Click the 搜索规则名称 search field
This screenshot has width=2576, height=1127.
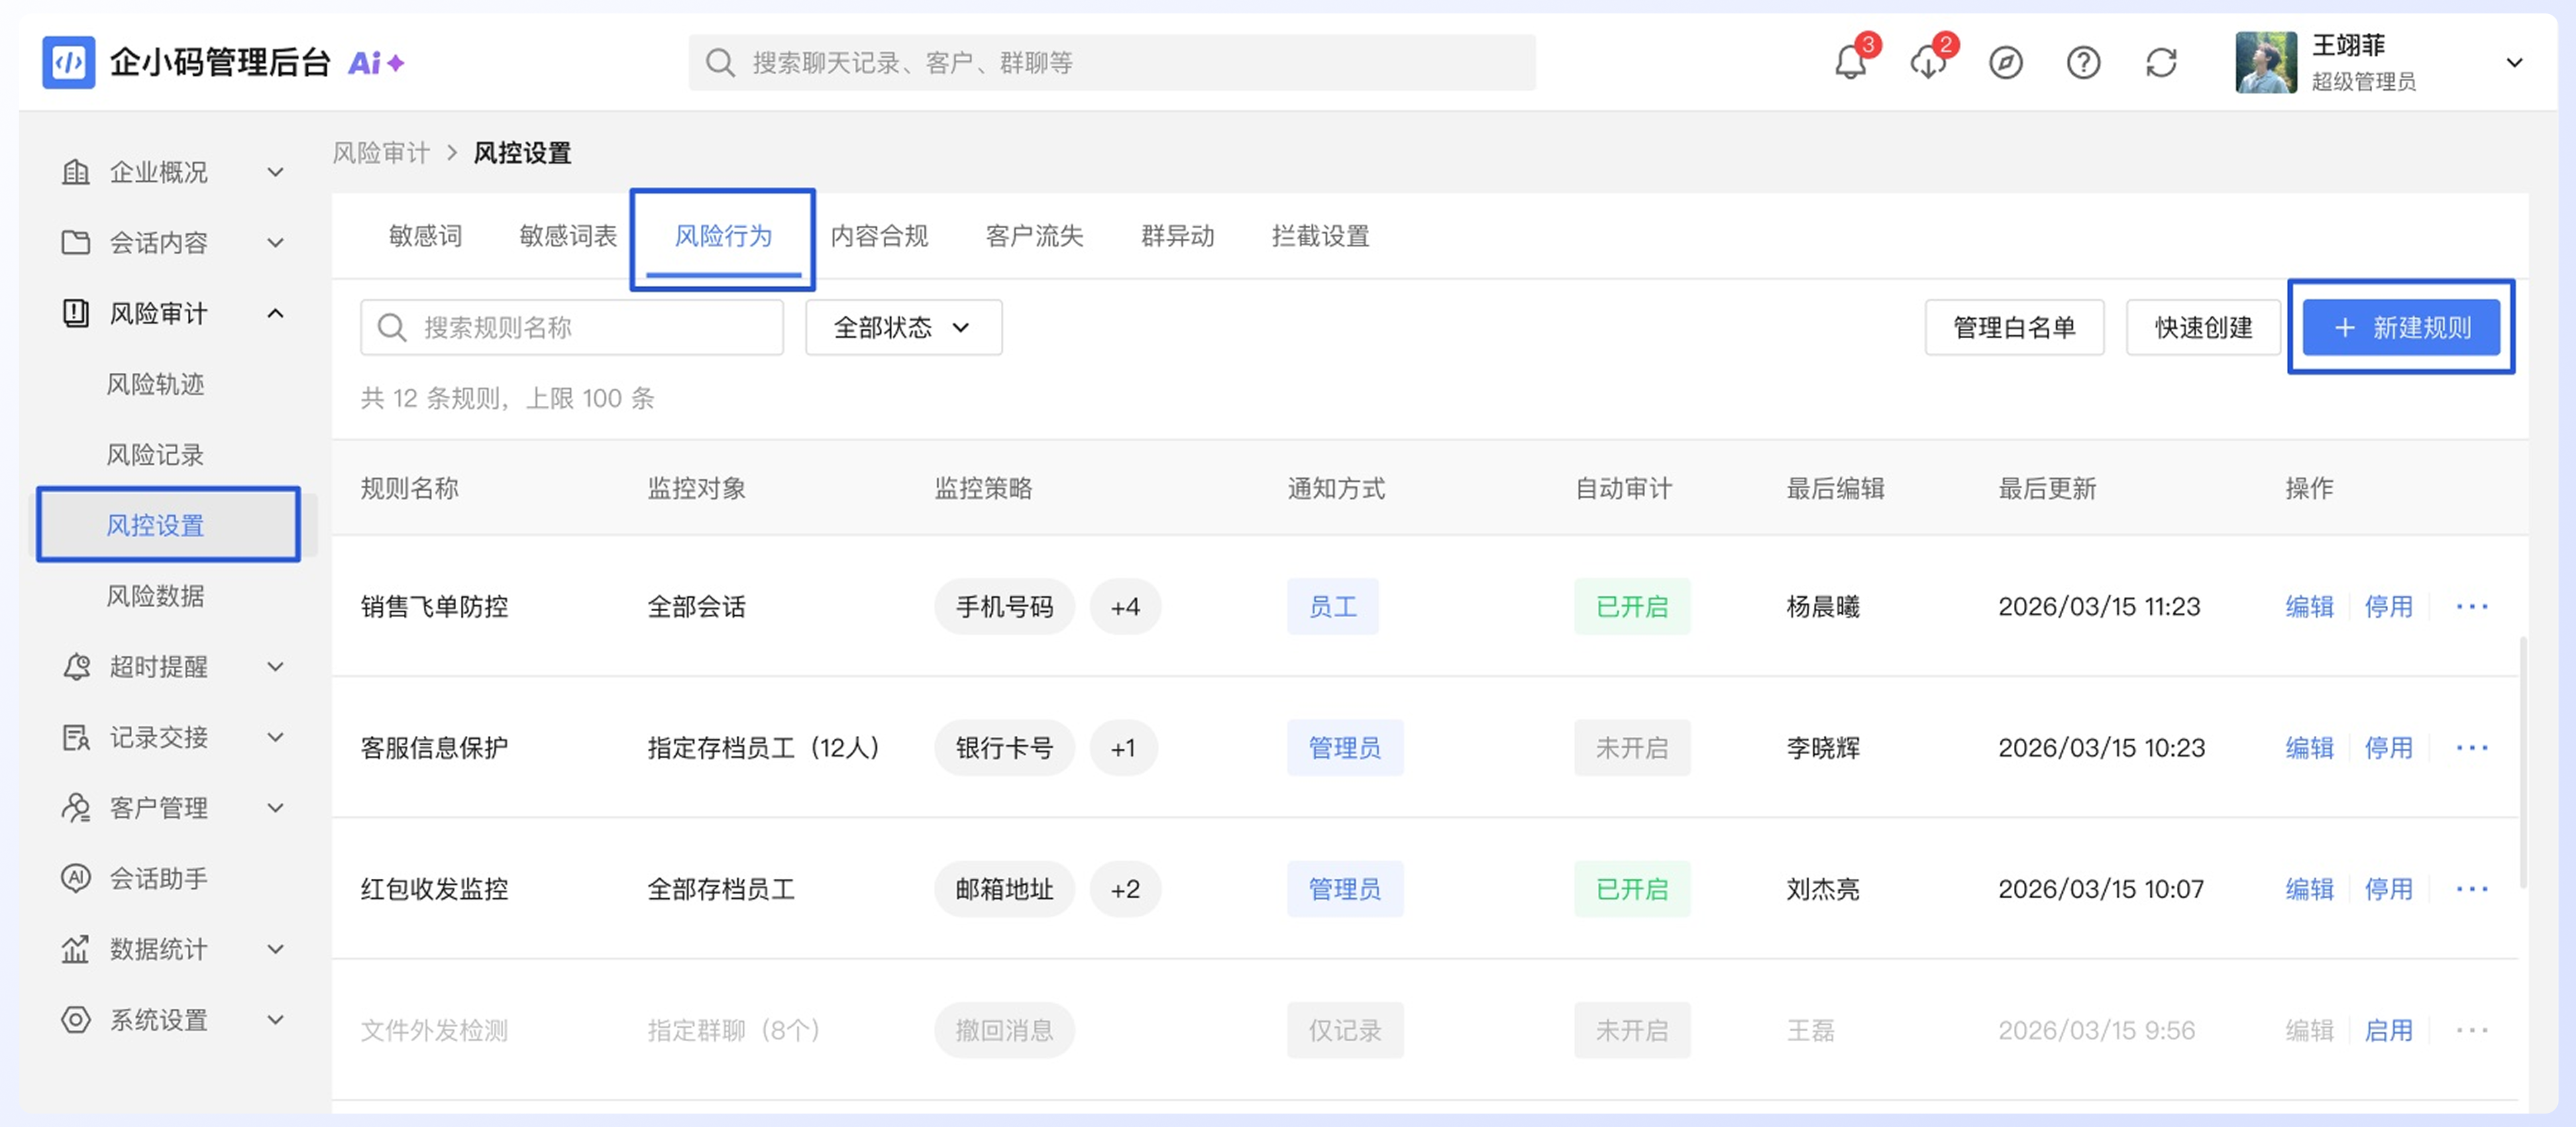click(572, 327)
